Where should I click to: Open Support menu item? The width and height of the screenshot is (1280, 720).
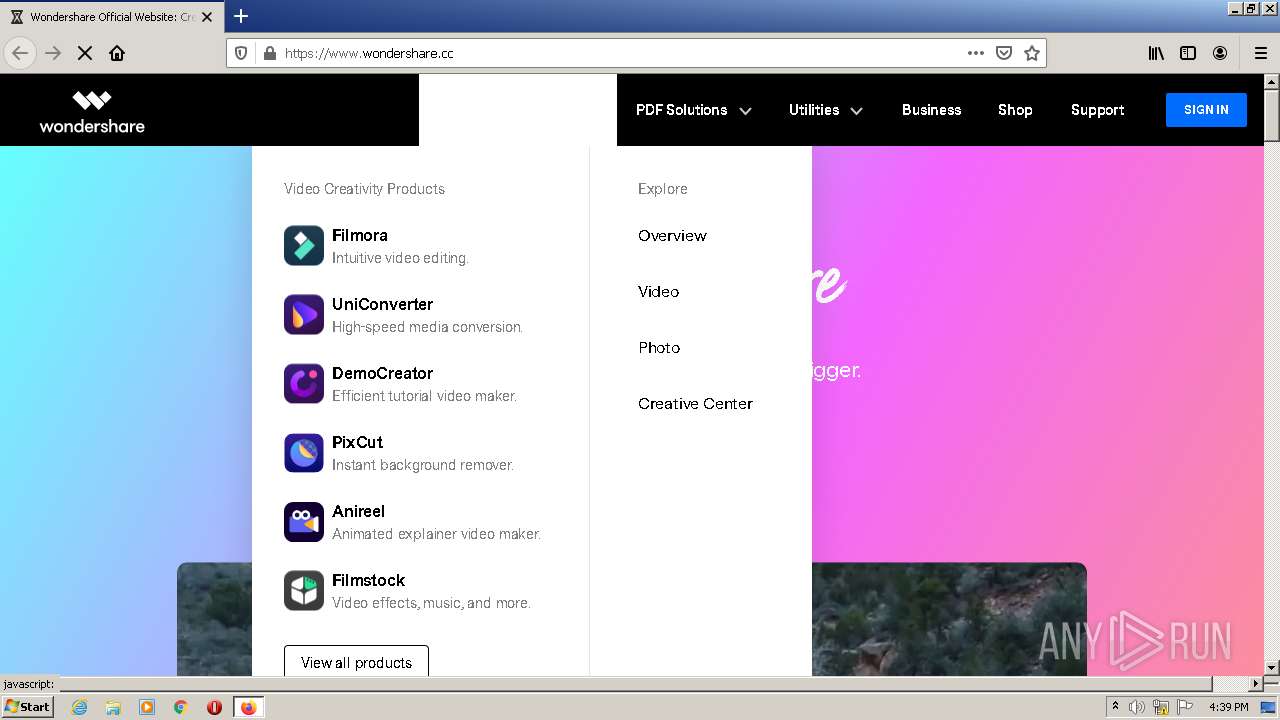1097,110
